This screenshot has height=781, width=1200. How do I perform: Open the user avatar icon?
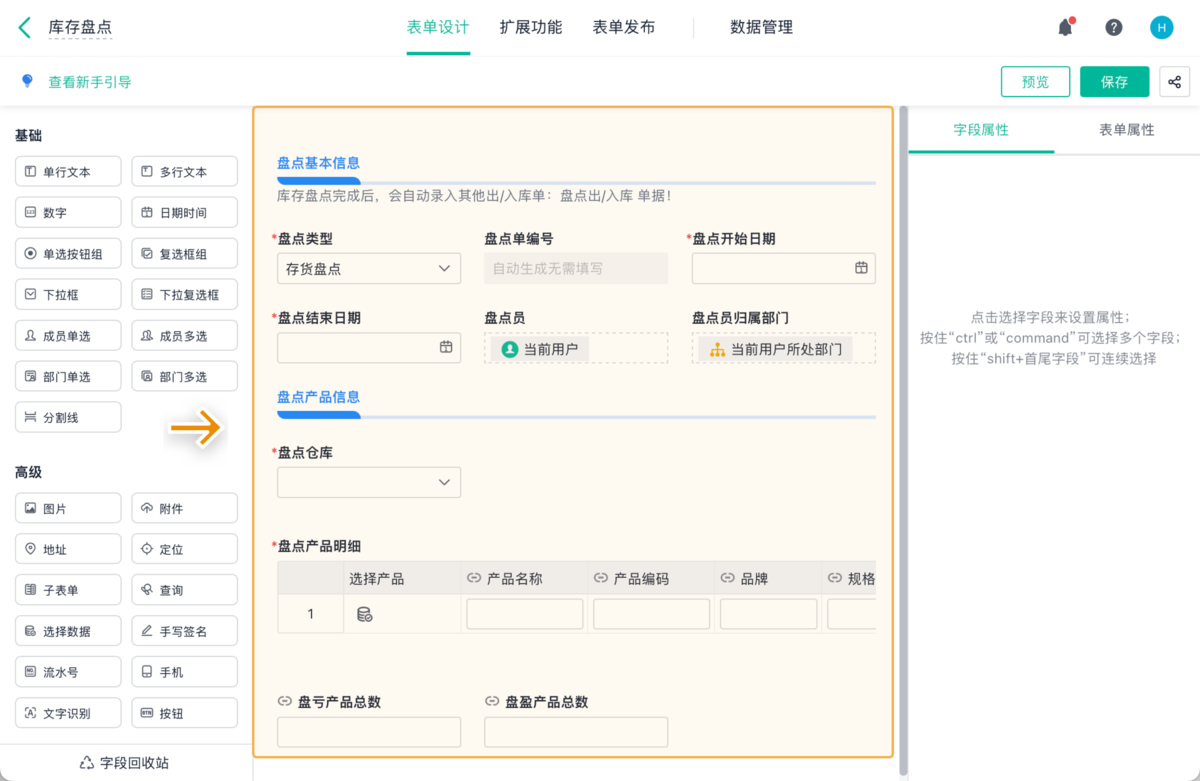[x=1161, y=28]
